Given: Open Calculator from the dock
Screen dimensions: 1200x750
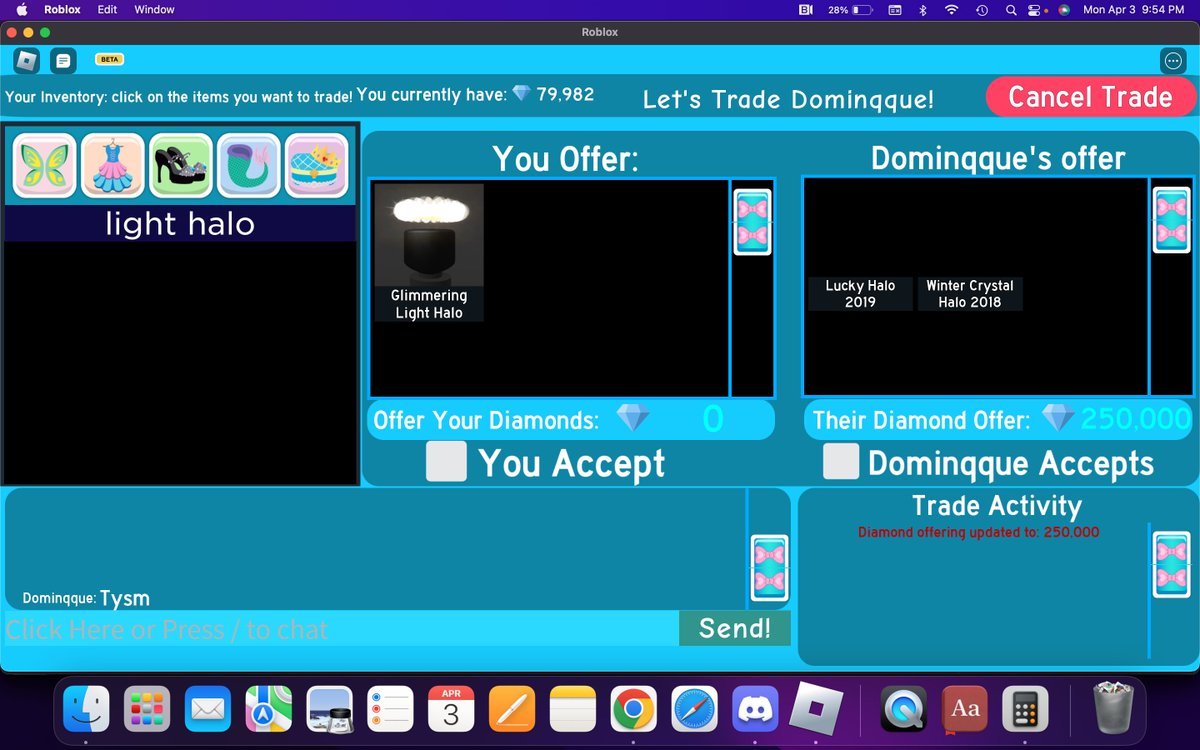Looking at the screenshot, I should coord(1025,709).
